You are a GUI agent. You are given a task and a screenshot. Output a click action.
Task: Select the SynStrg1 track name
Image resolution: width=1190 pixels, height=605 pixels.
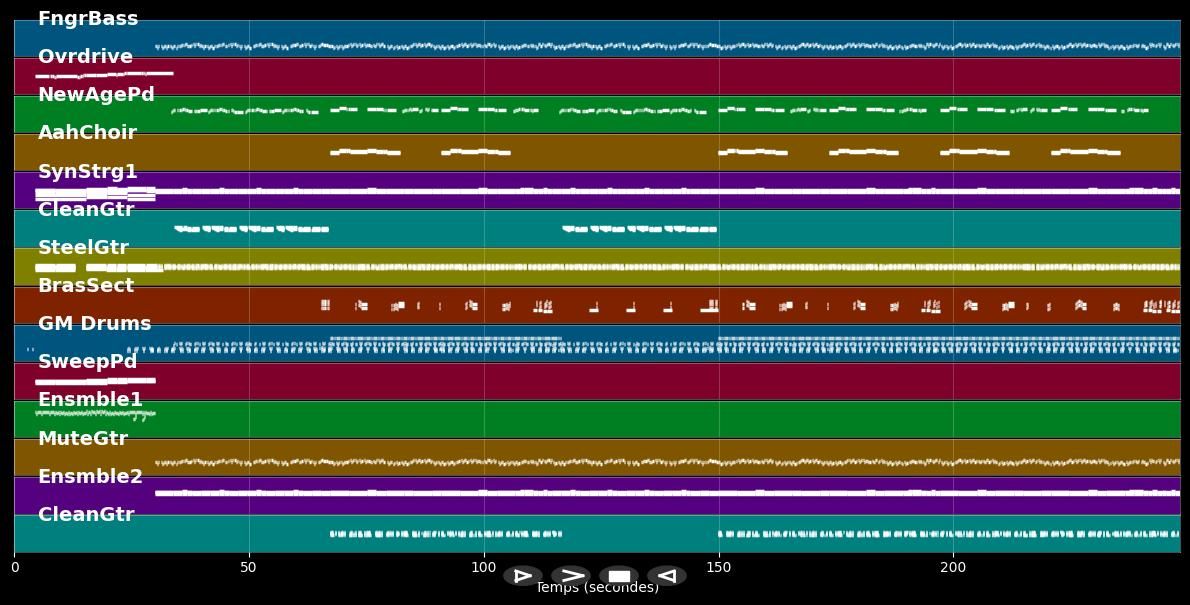click(x=88, y=172)
